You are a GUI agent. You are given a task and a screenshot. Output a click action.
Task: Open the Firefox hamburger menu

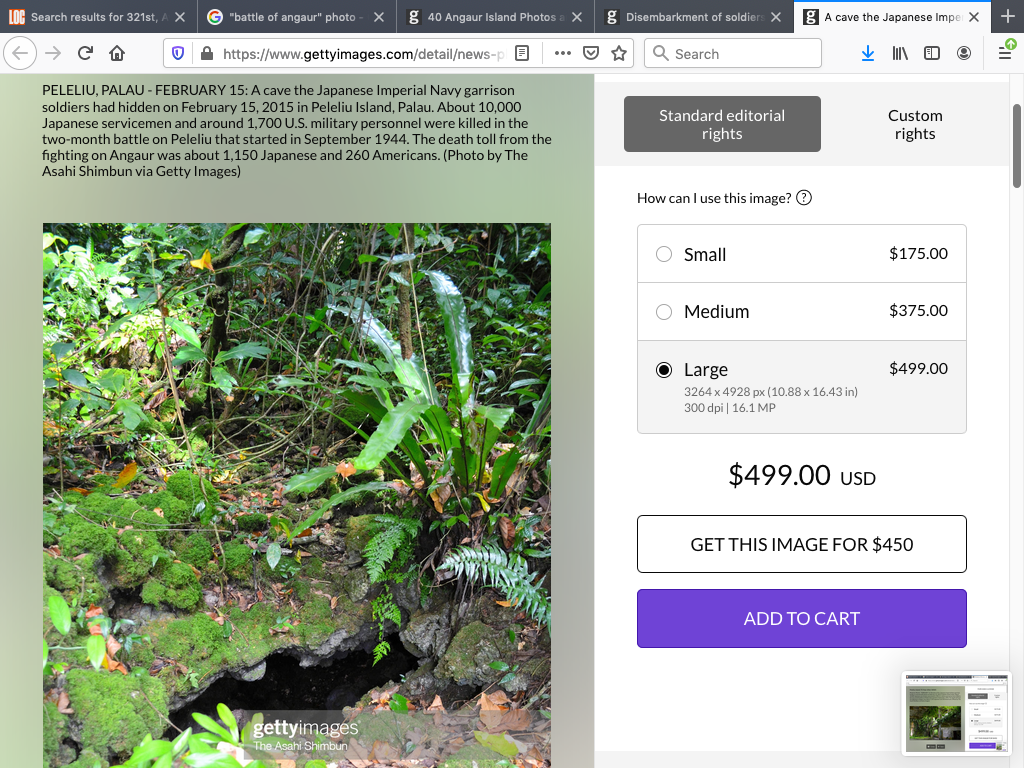(x=1004, y=53)
